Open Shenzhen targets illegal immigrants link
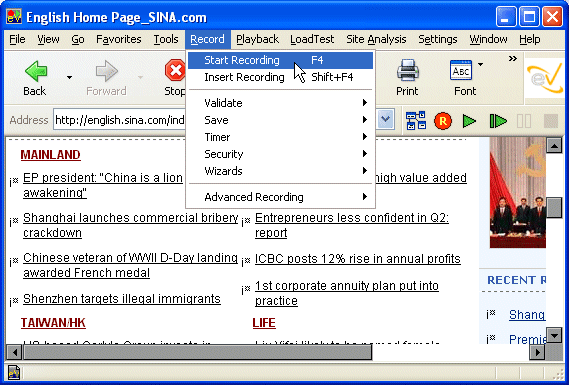569x385 pixels. [122, 299]
